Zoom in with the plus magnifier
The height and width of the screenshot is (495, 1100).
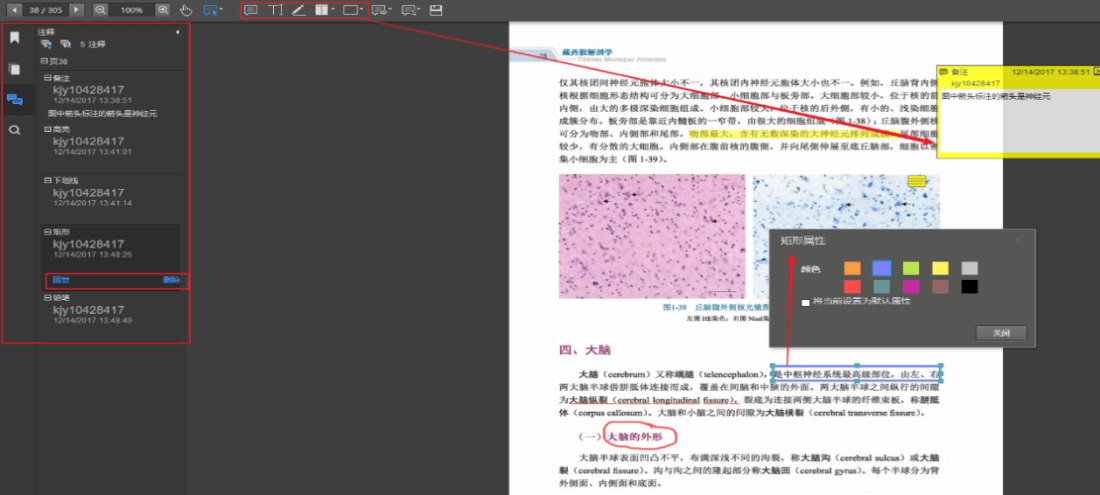coord(163,10)
